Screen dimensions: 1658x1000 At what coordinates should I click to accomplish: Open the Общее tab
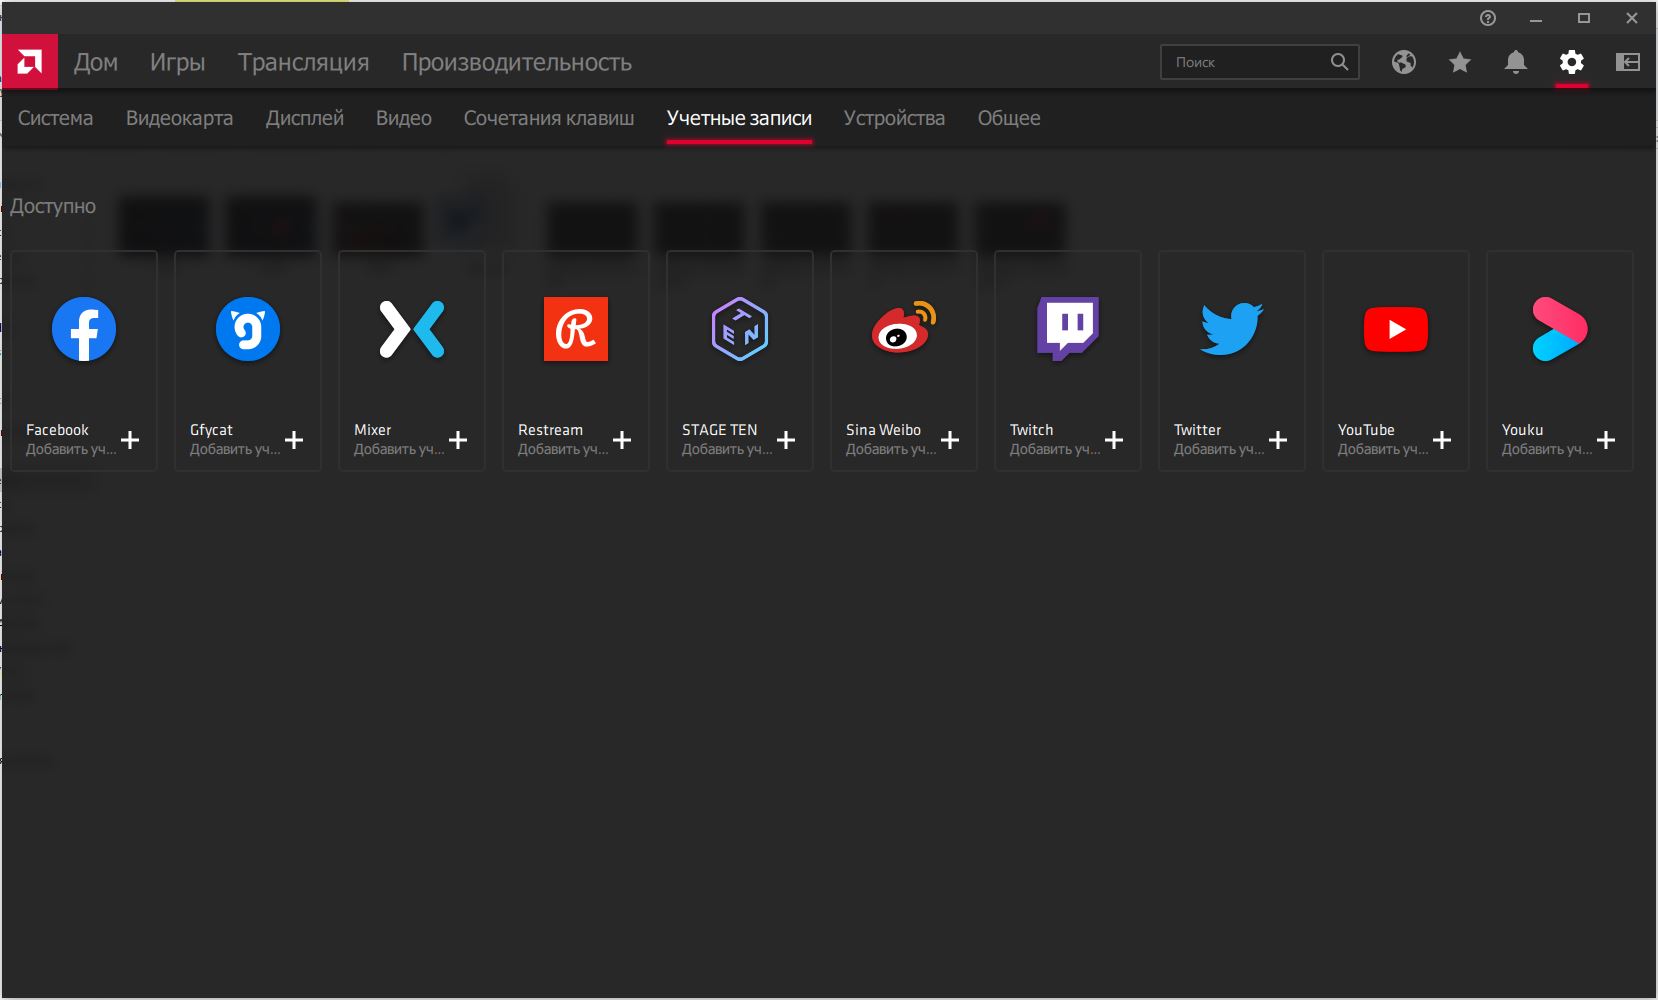(1009, 118)
